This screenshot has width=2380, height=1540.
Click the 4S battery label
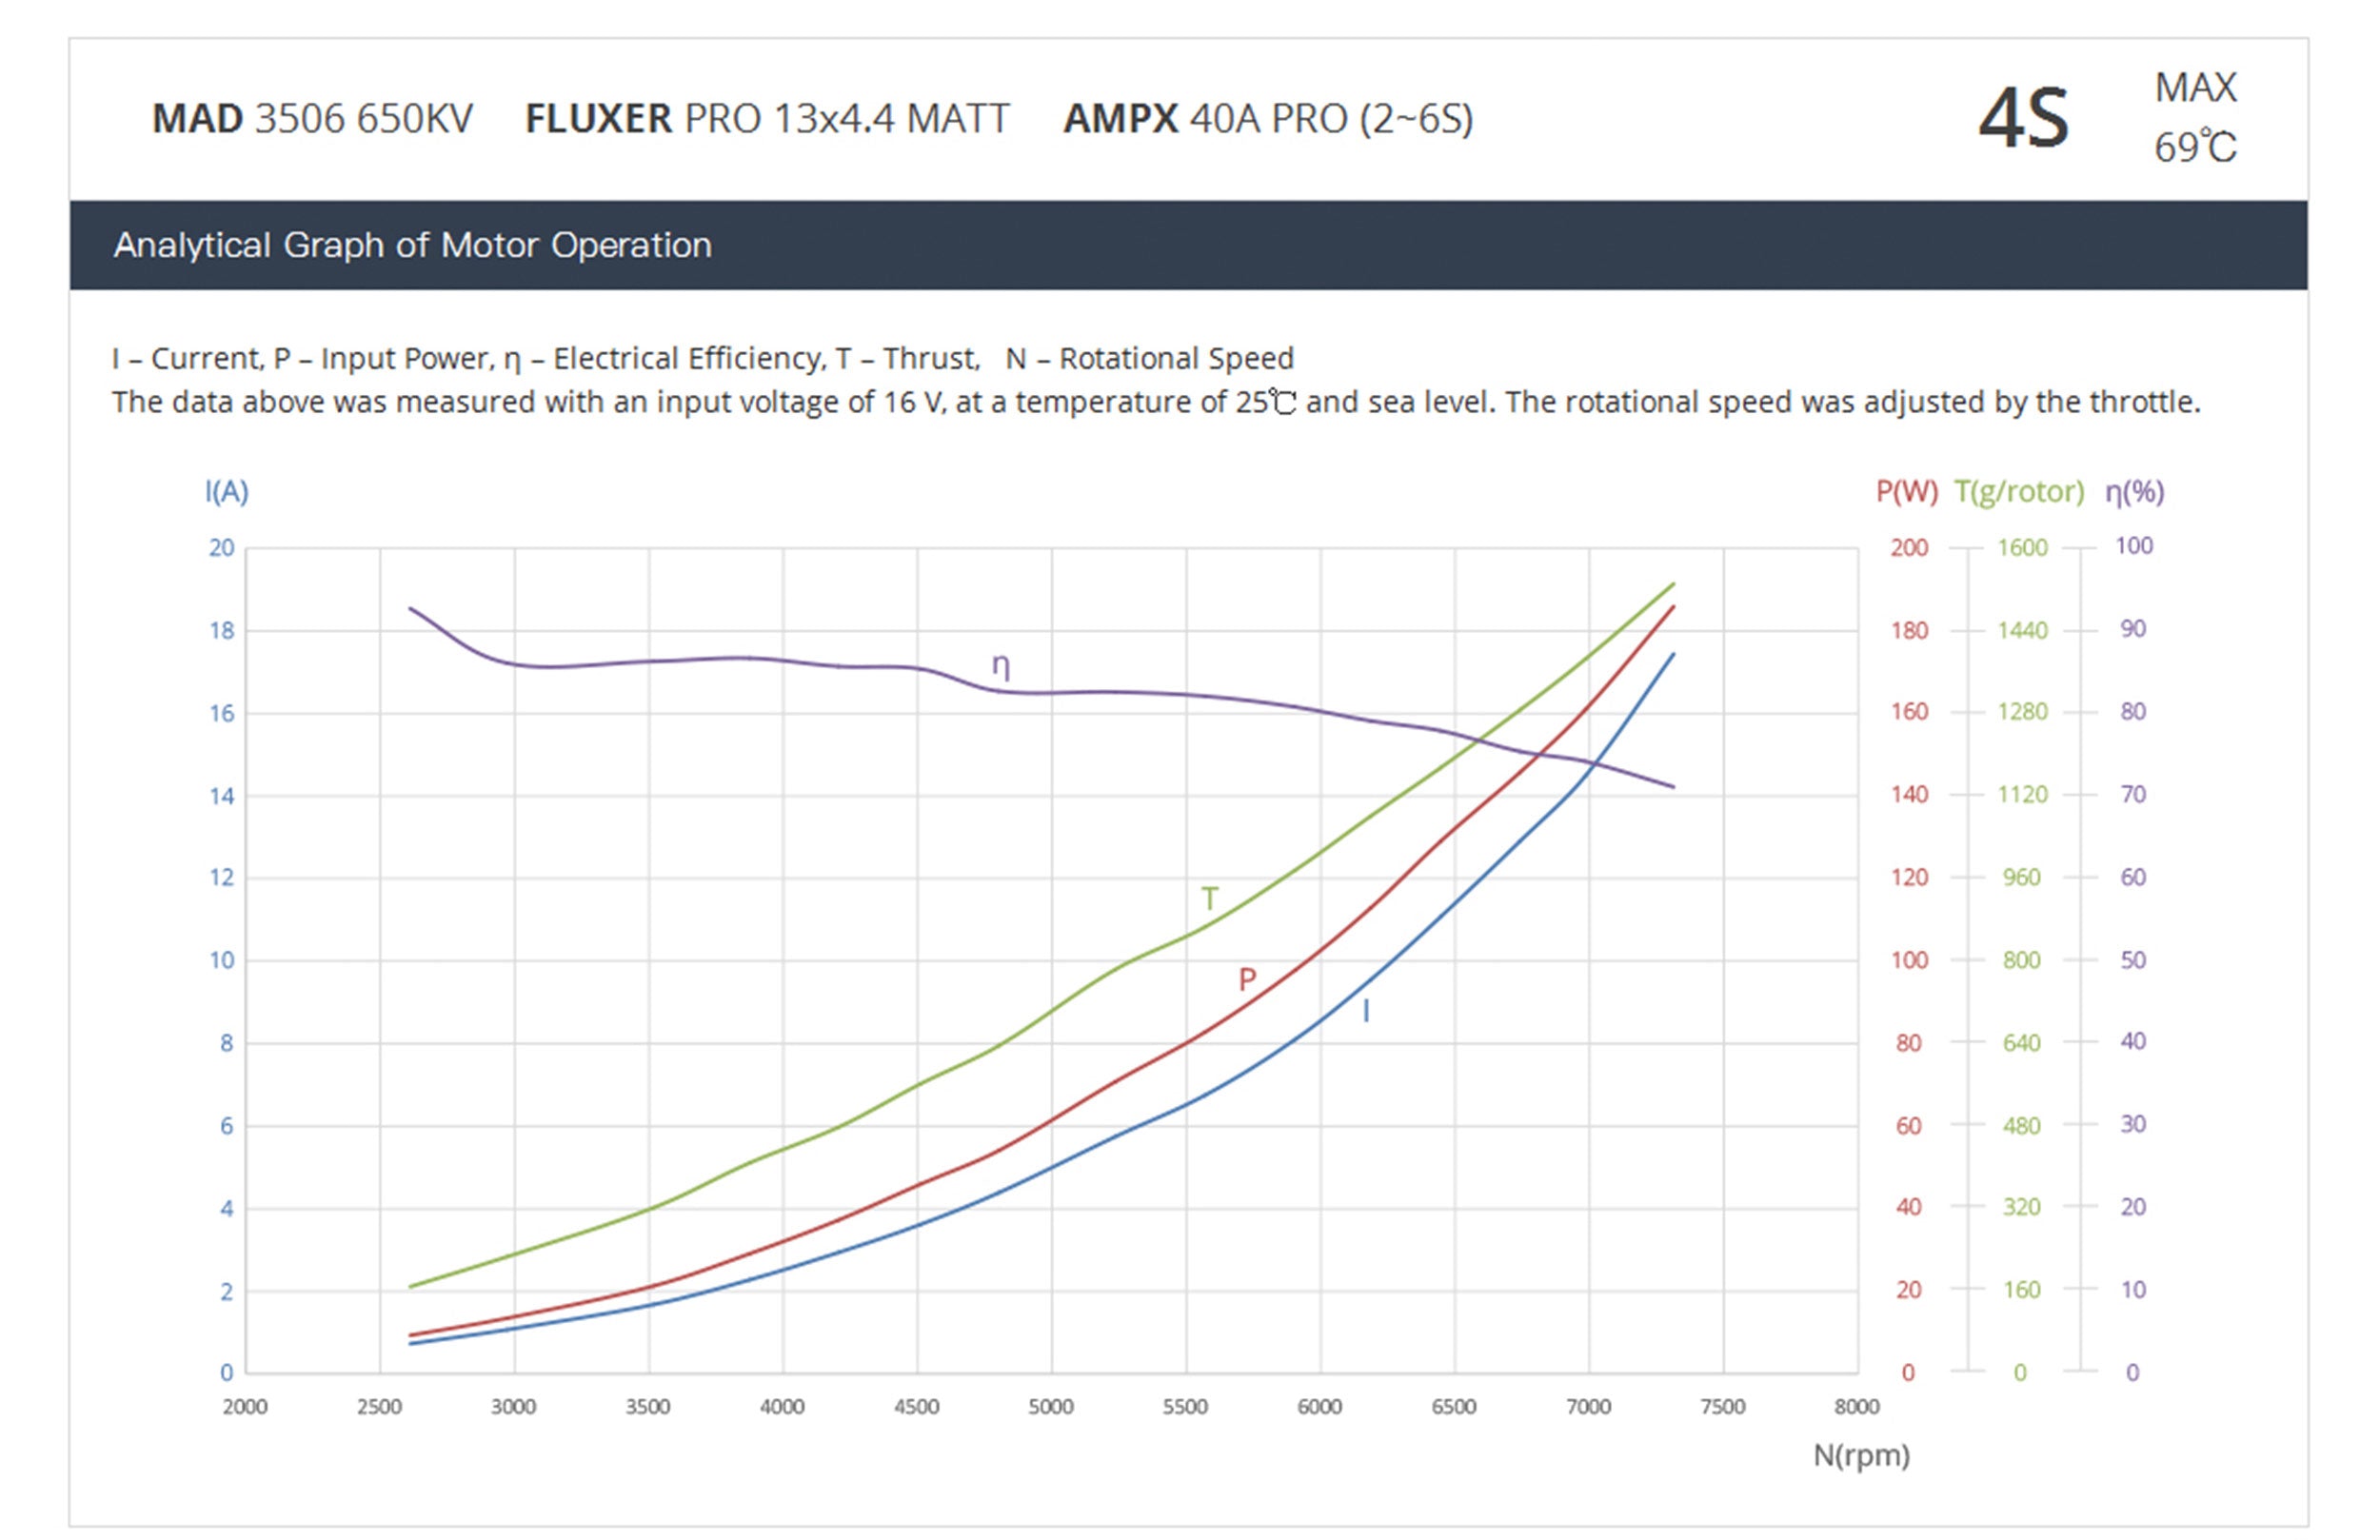point(2023,119)
